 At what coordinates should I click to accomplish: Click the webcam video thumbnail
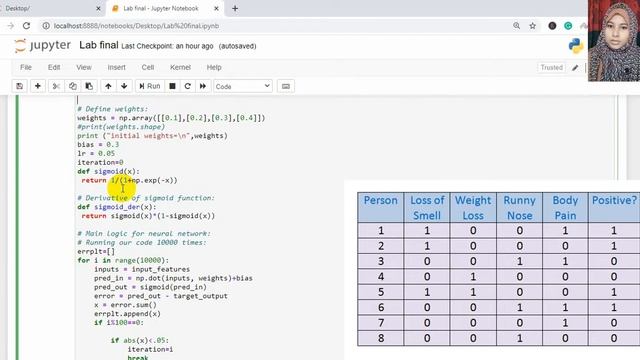pyautogui.click(x=614, y=40)
